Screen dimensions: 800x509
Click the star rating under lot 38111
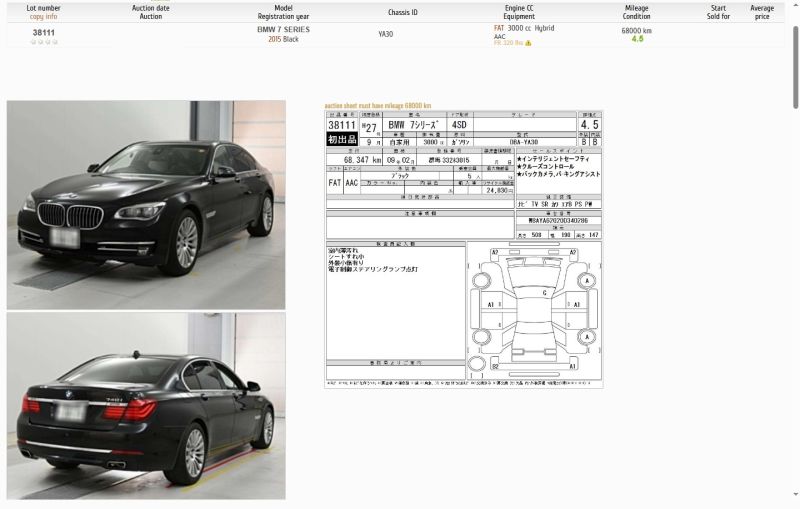44,42
